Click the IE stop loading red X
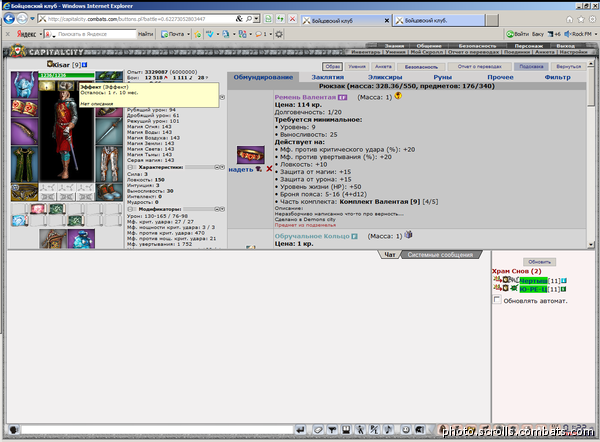 (x=292, y=19)
